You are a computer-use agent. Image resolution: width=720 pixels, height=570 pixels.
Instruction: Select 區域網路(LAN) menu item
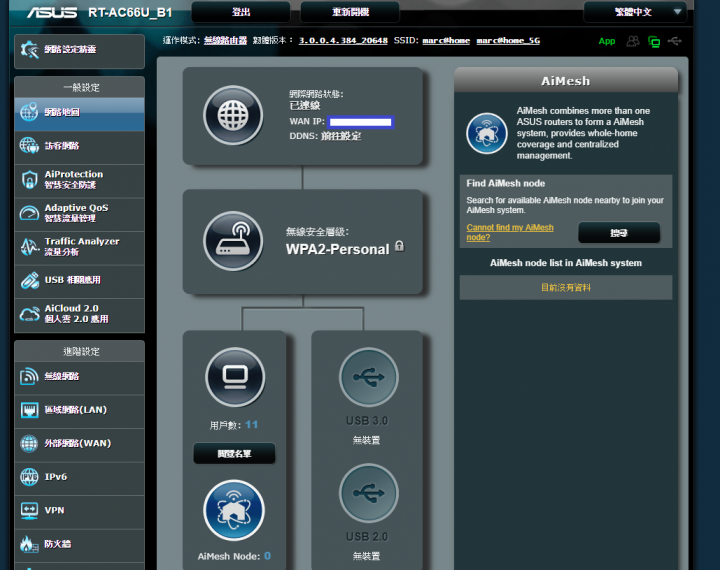pyautogui.click(x=79, y=410)
